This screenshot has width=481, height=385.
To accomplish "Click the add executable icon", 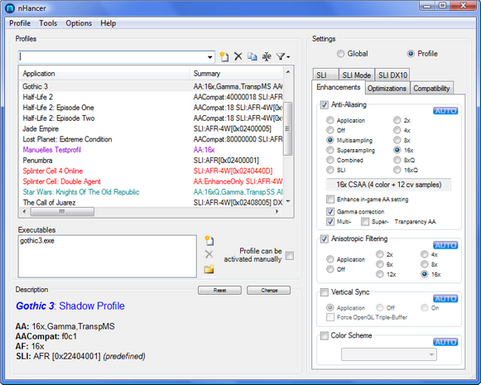I will [209, 240].
